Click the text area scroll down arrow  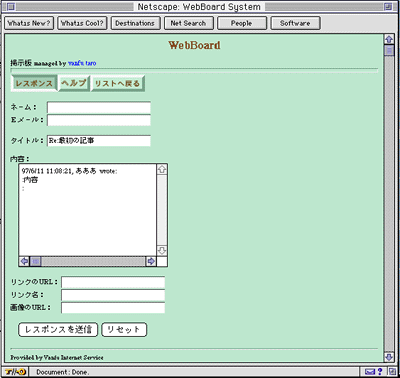pos(162,251)
